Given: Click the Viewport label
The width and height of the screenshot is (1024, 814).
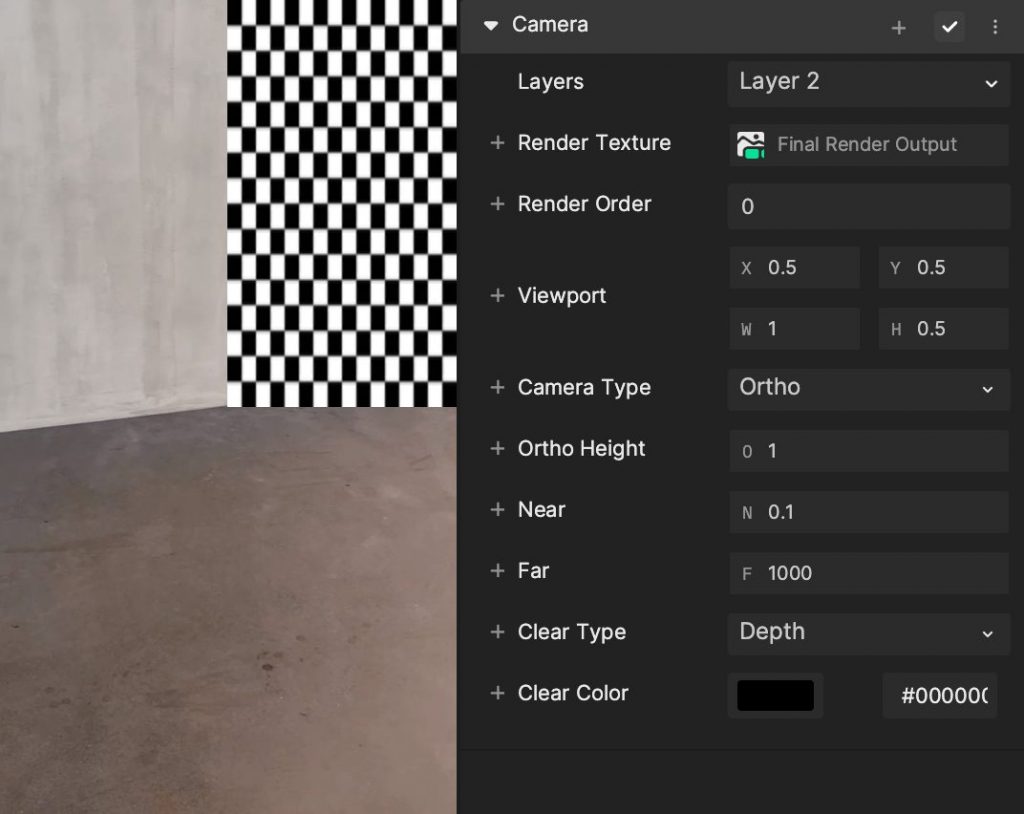Looking at the screenshot, I should click(x=562, y=295).
